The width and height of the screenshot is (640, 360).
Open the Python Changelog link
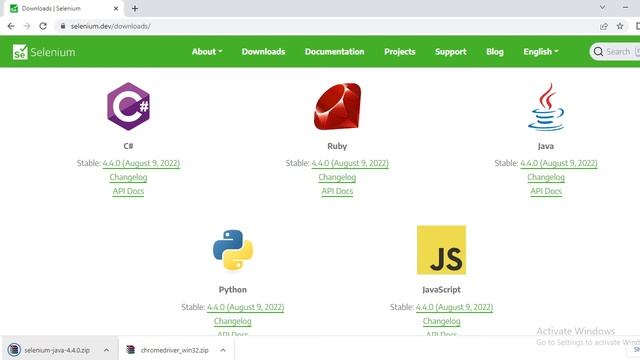pos(233,321)
